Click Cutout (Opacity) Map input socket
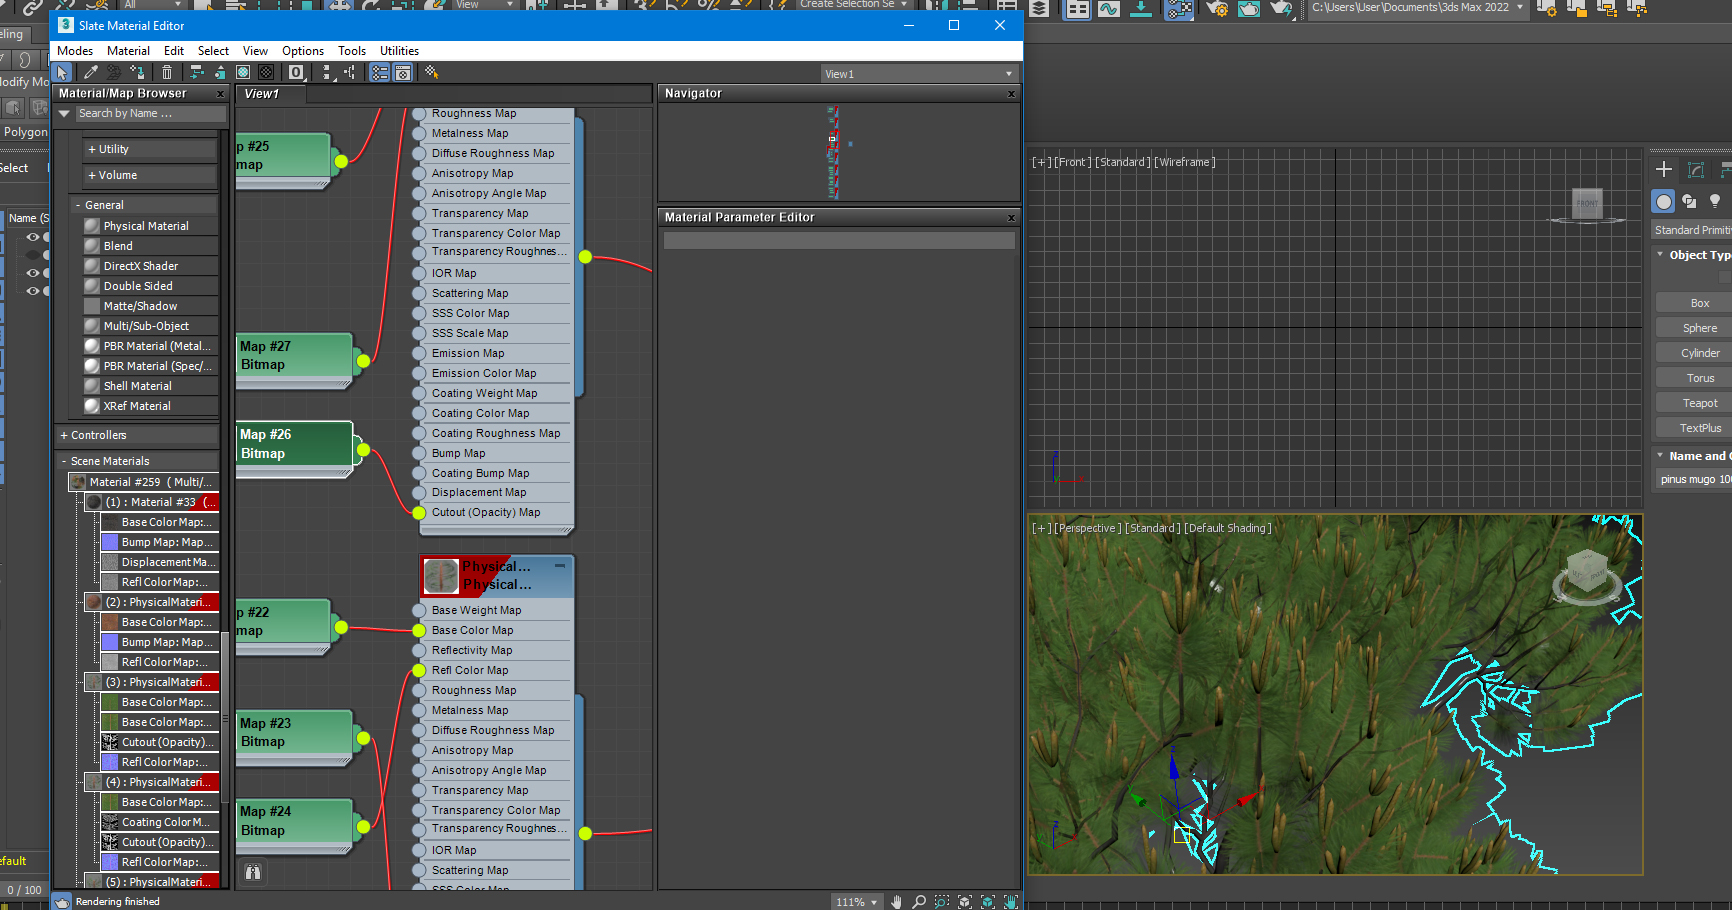The image size is (1732, 910). (419, 512)
